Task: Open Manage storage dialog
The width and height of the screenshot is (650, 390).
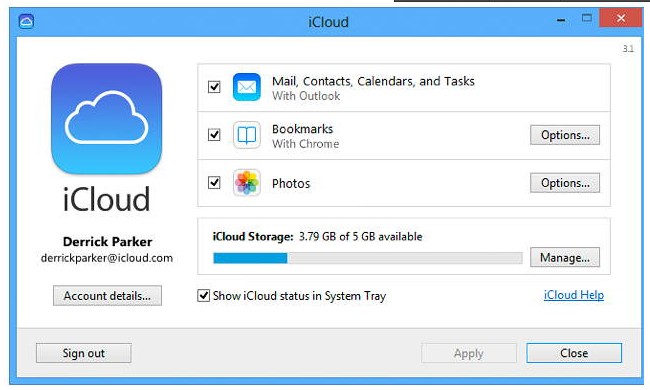Action: click(565, 257)
